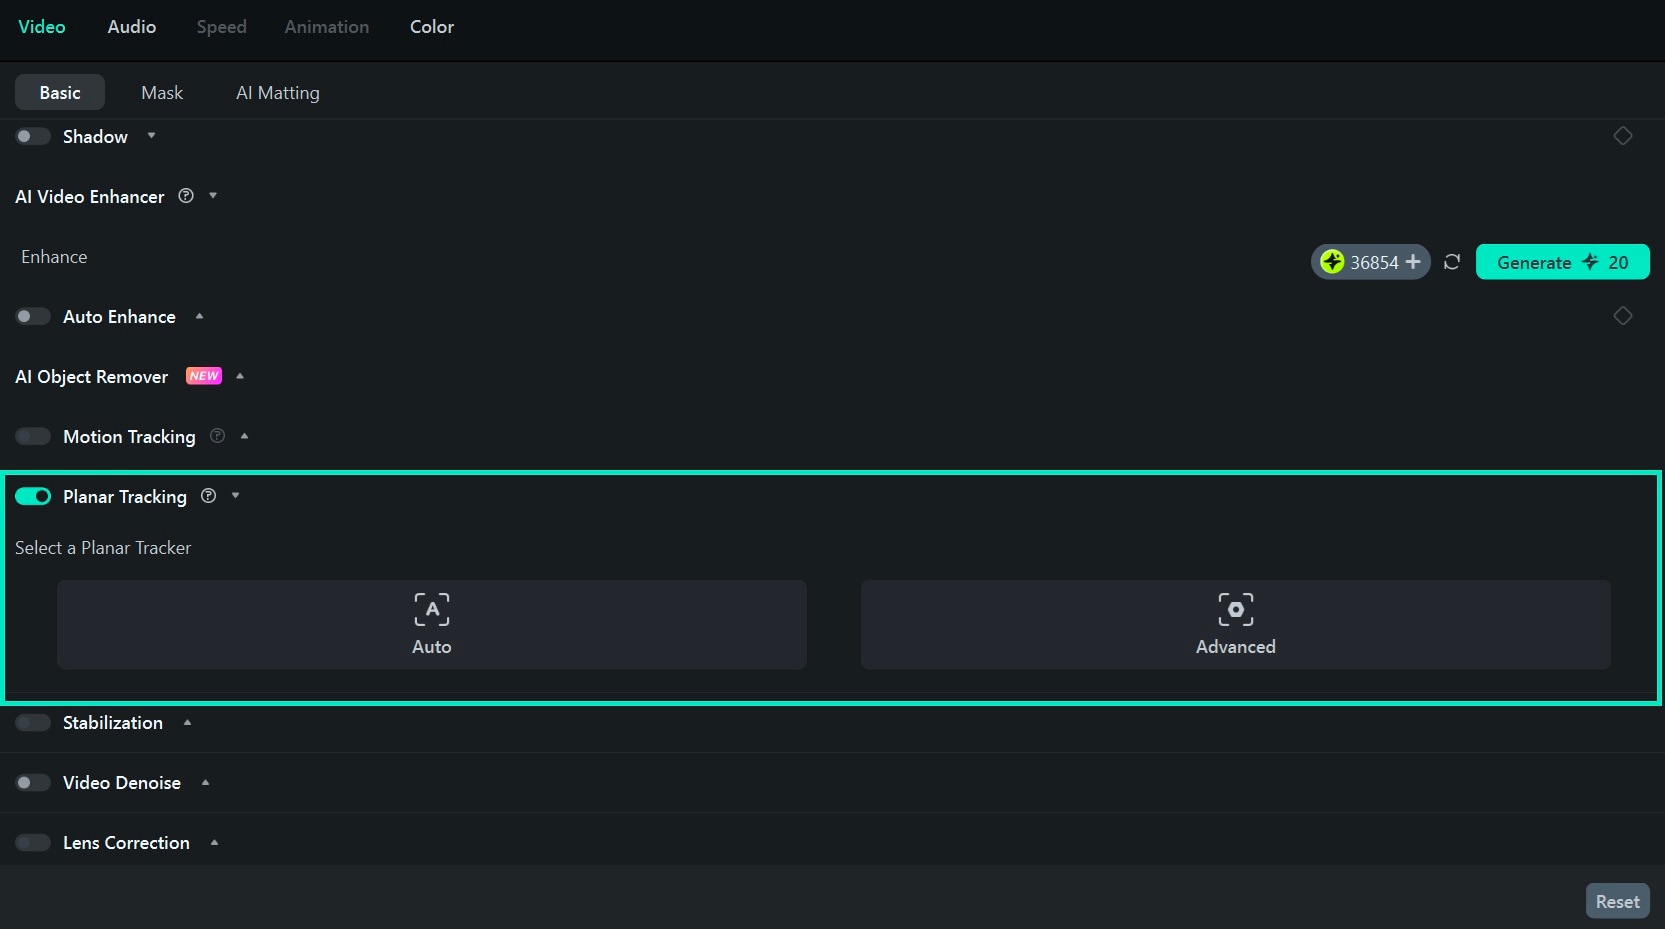Image resolution: width=1665 pixels, height=929 pixels.
Task: Collapse the AI Object Remover section
Action: [x=240, y=376]
